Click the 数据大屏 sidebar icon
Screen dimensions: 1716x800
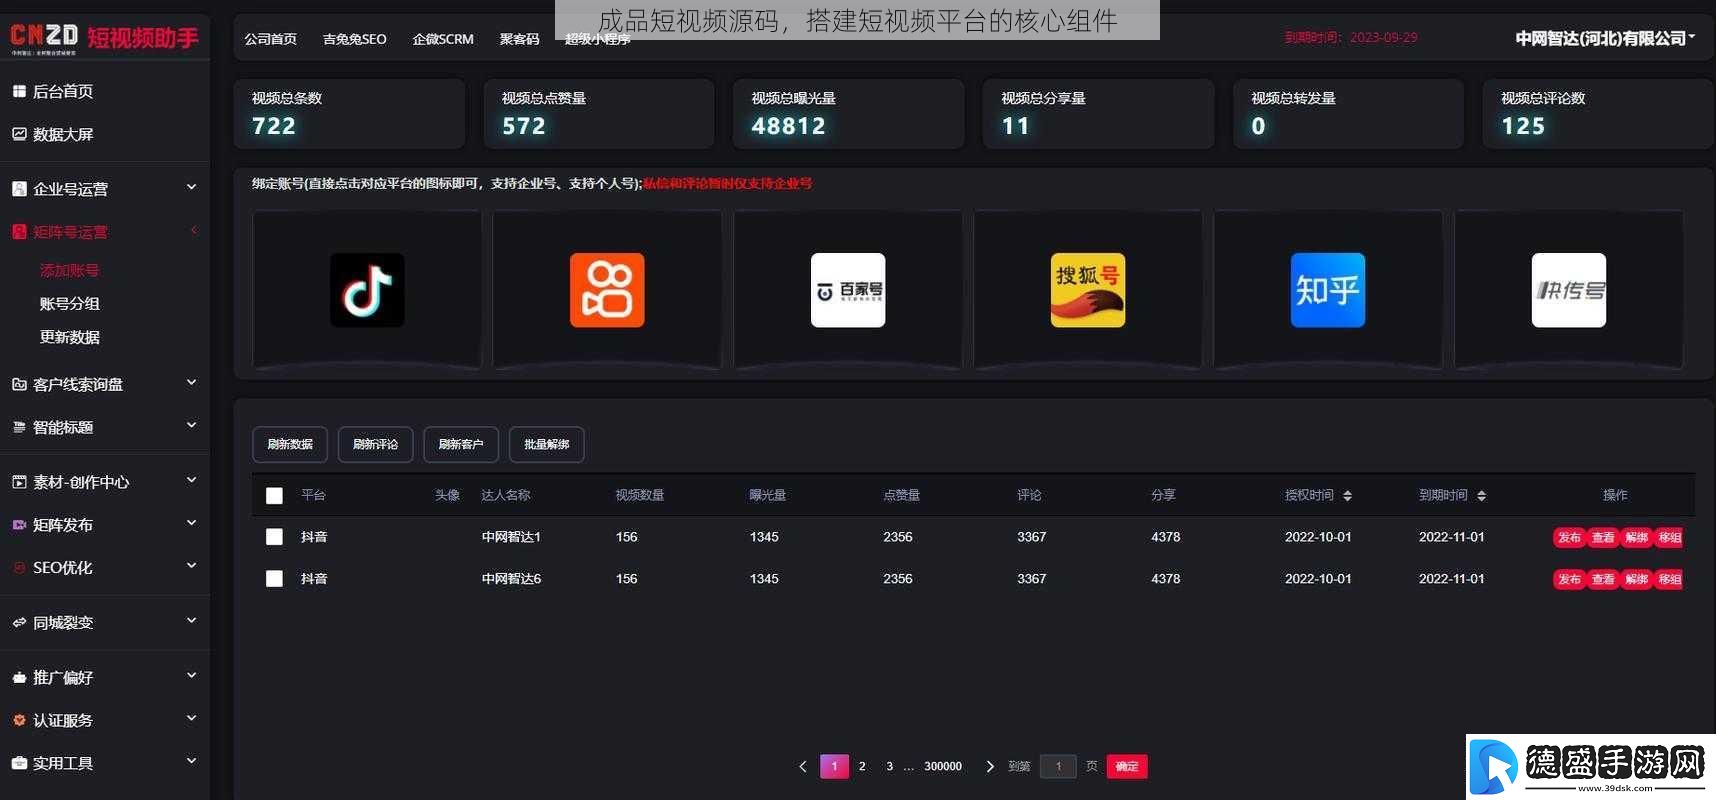[x=19, y=134]
